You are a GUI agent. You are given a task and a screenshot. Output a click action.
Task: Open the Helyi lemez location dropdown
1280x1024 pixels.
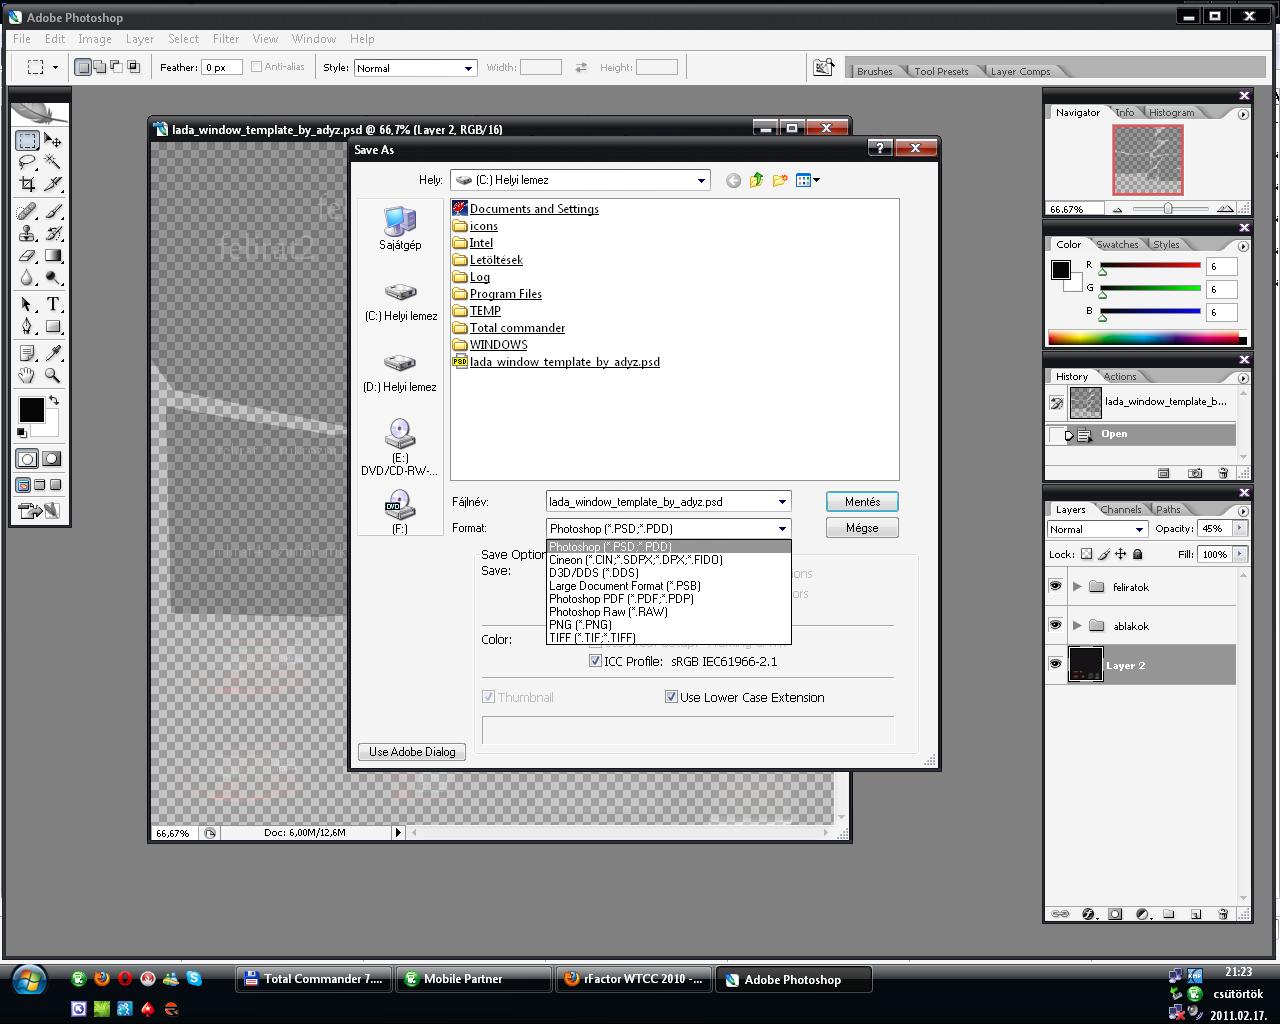(701, 180)
